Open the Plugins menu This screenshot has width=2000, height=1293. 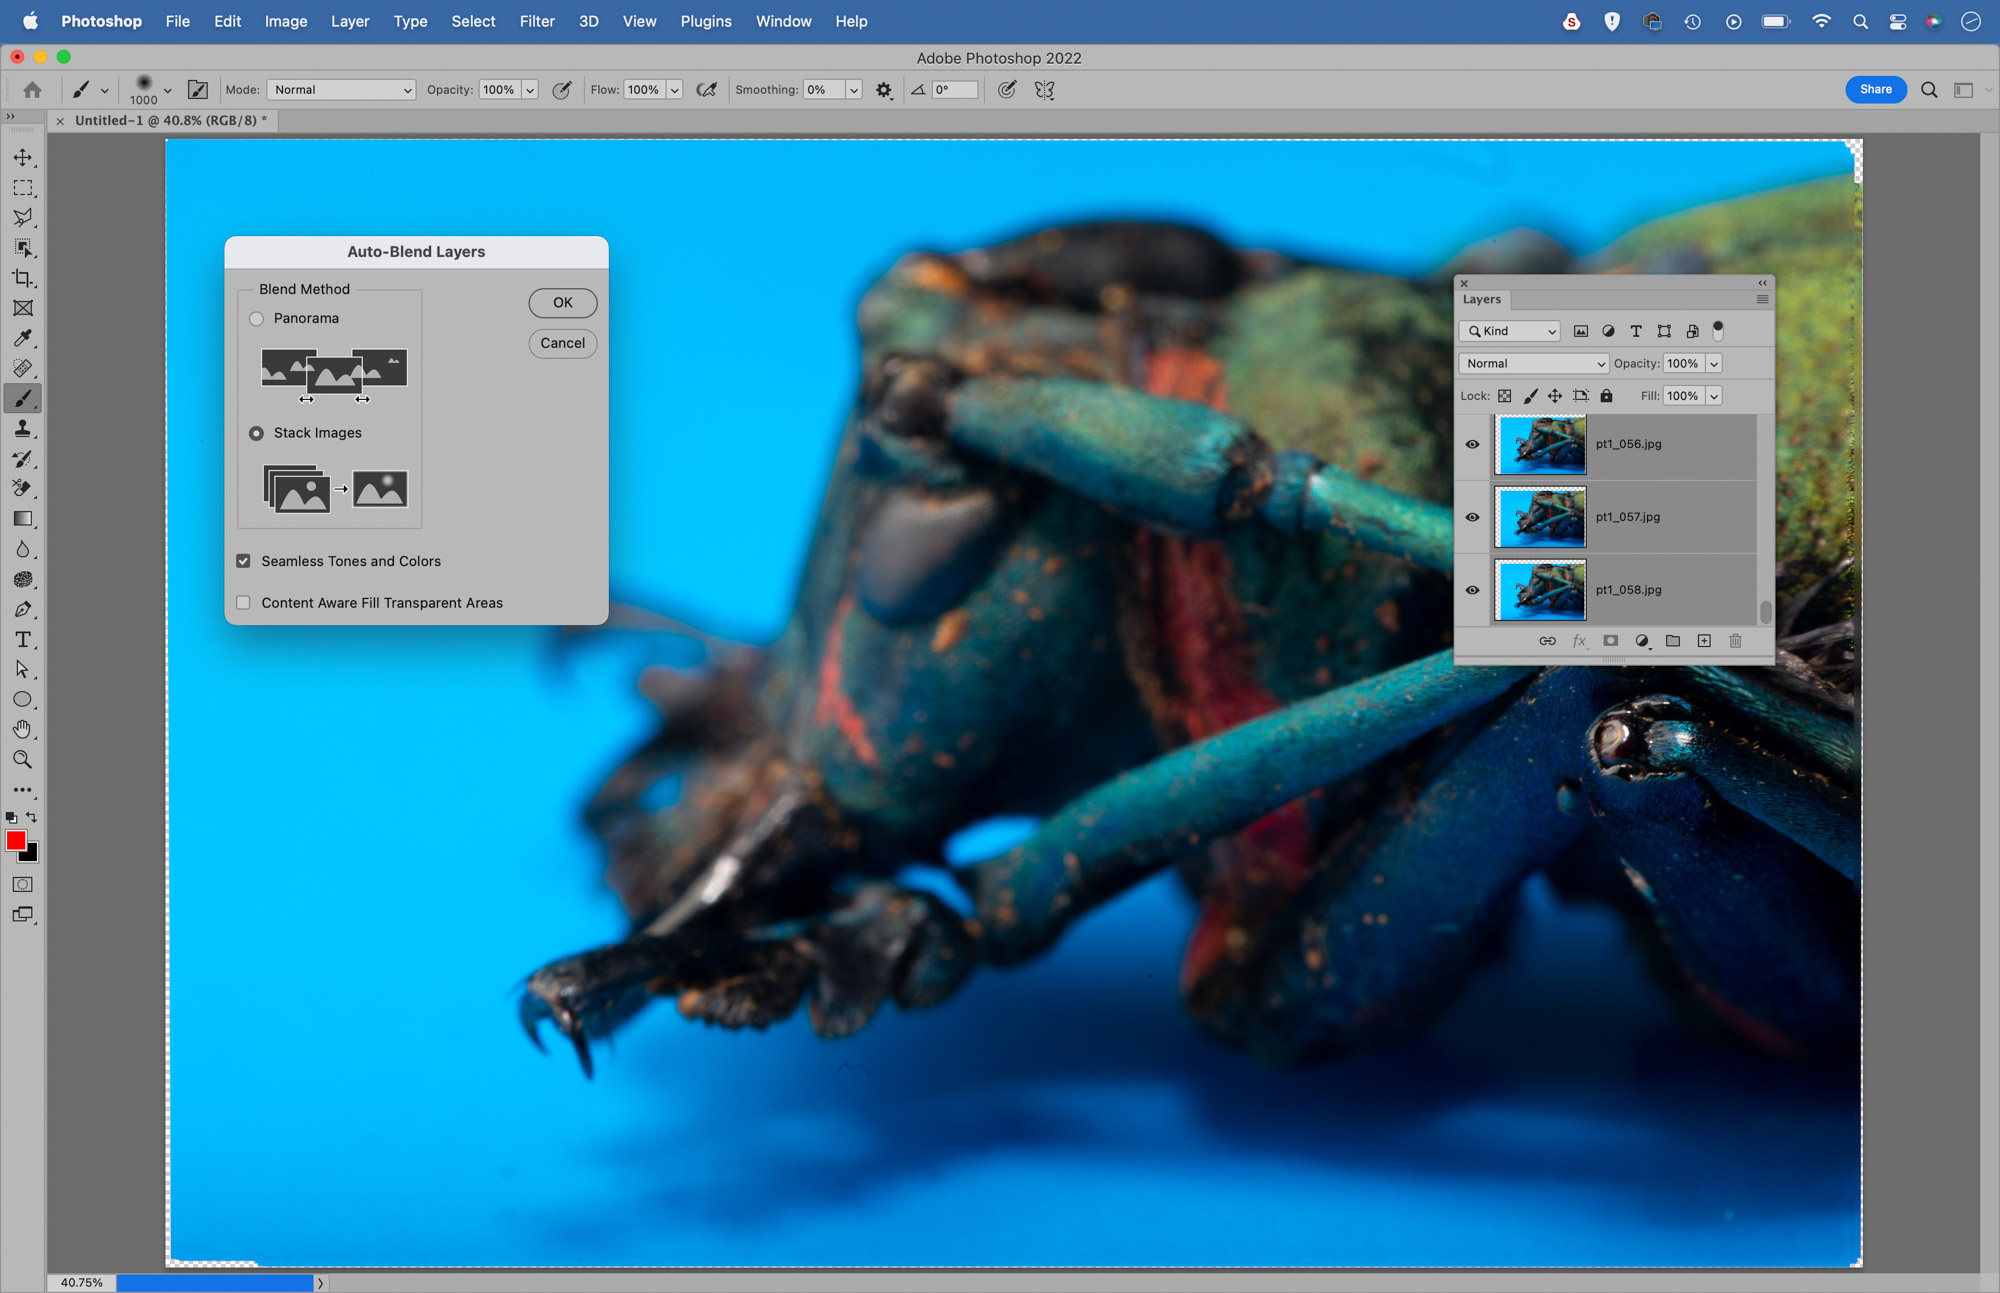tap(706, 21)
